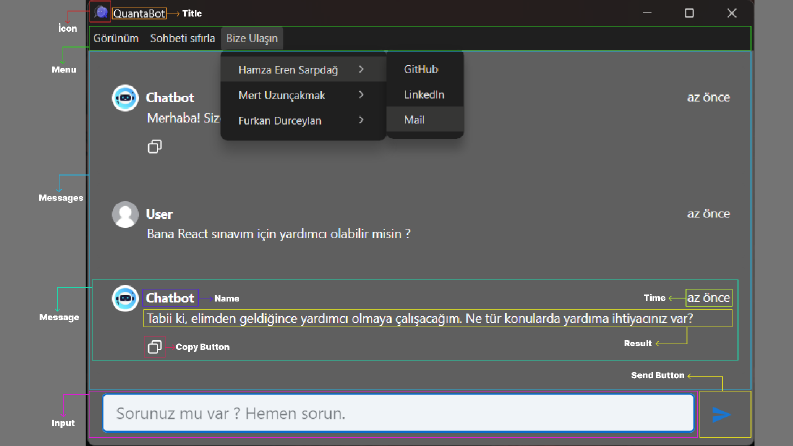793x446 pixels.
Task: Copy the Merhaba greeting message
Action: pyautogui.click(x=155, y=147)
